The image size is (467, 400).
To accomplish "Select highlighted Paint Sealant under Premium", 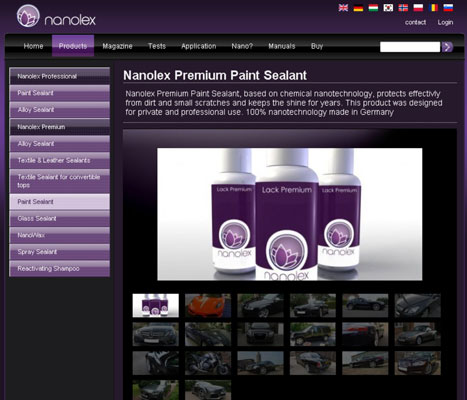I will click(60, 202).
